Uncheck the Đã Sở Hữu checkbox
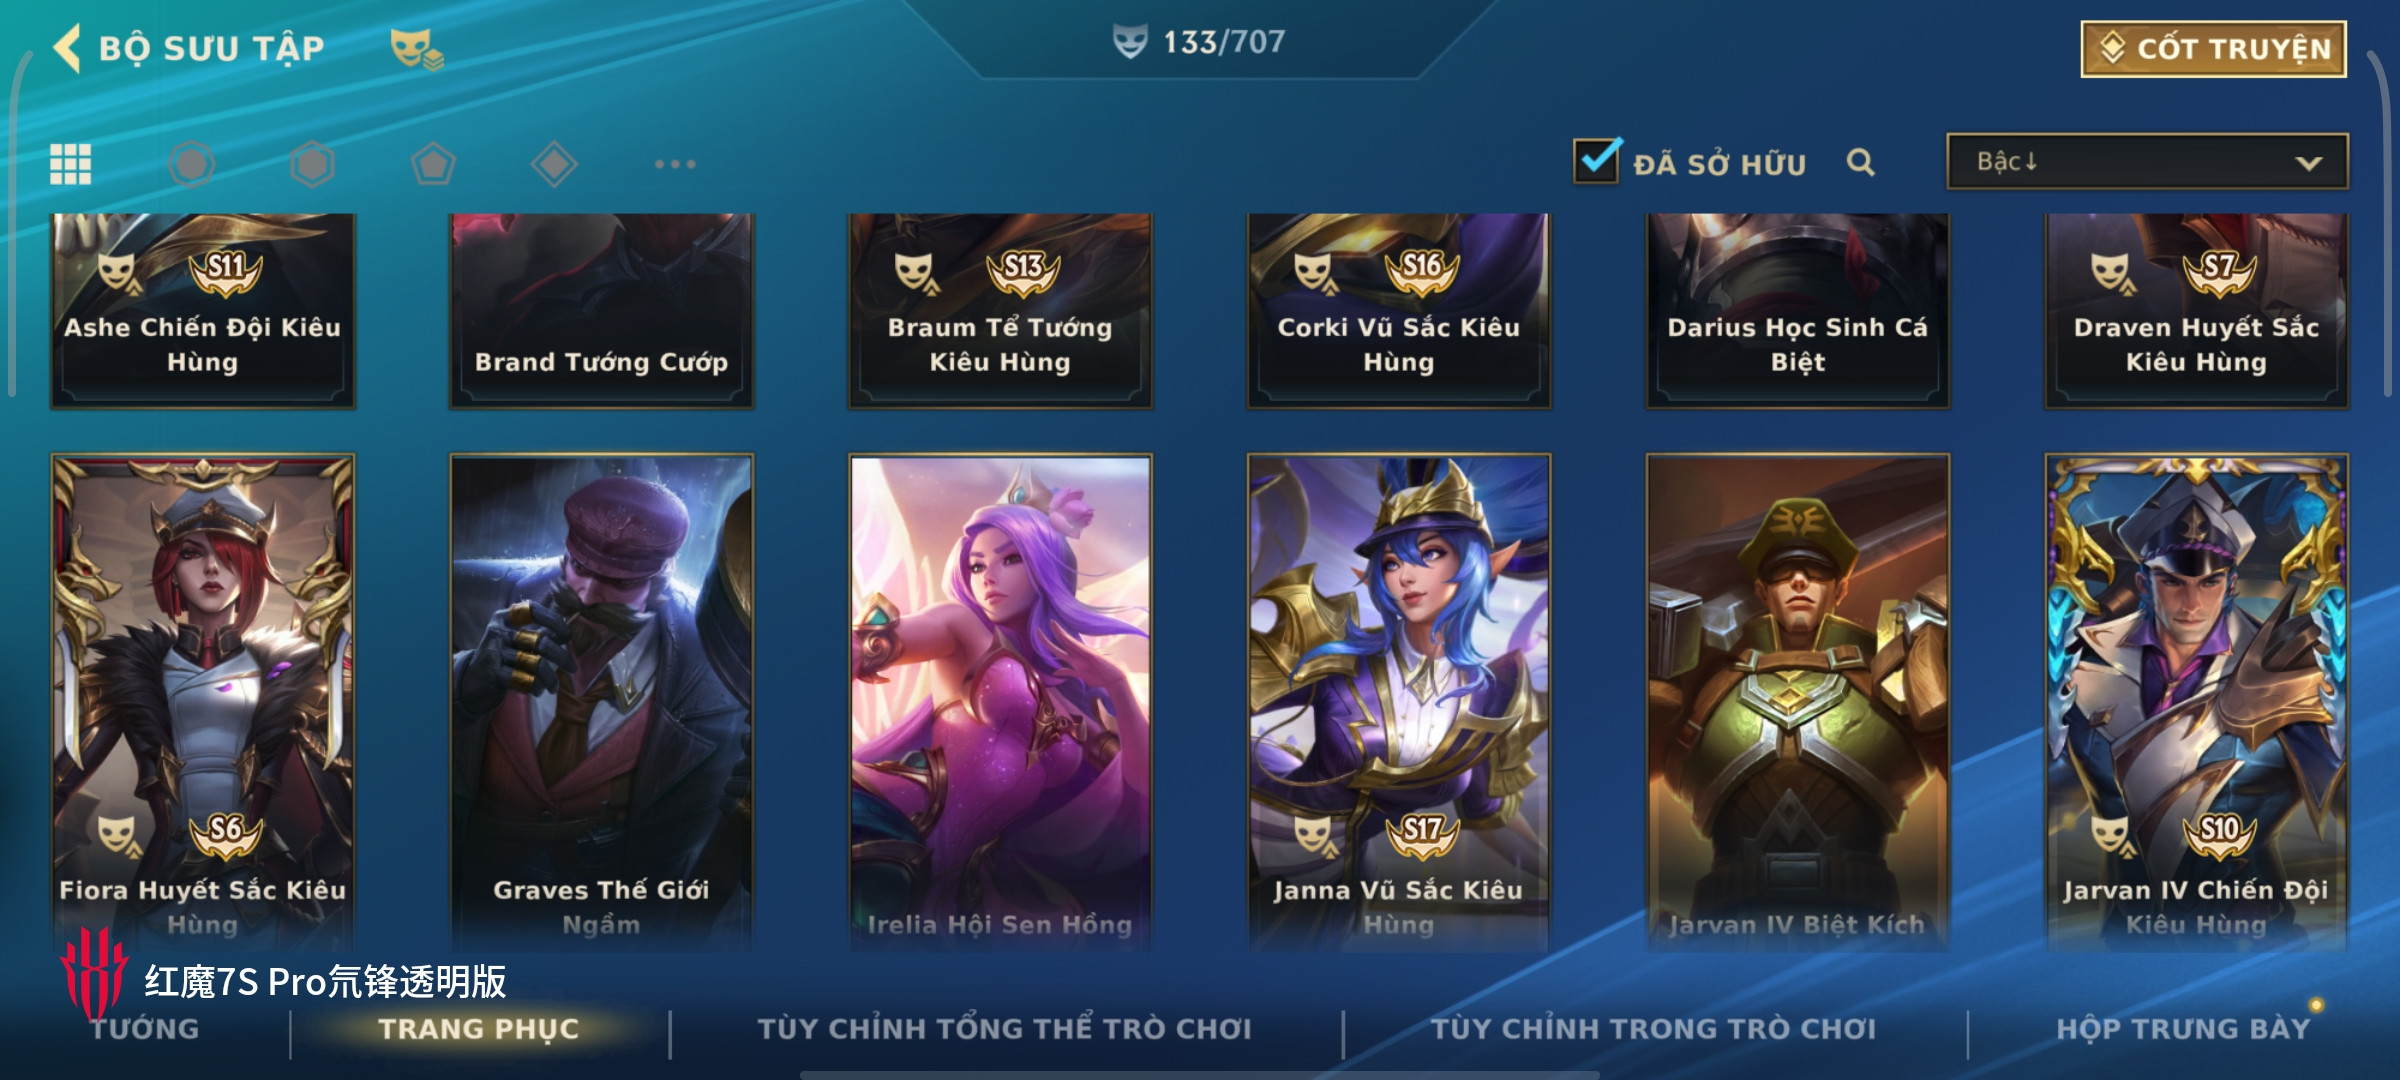Screen dimensions: 2400x1080 click(1596, 160)
